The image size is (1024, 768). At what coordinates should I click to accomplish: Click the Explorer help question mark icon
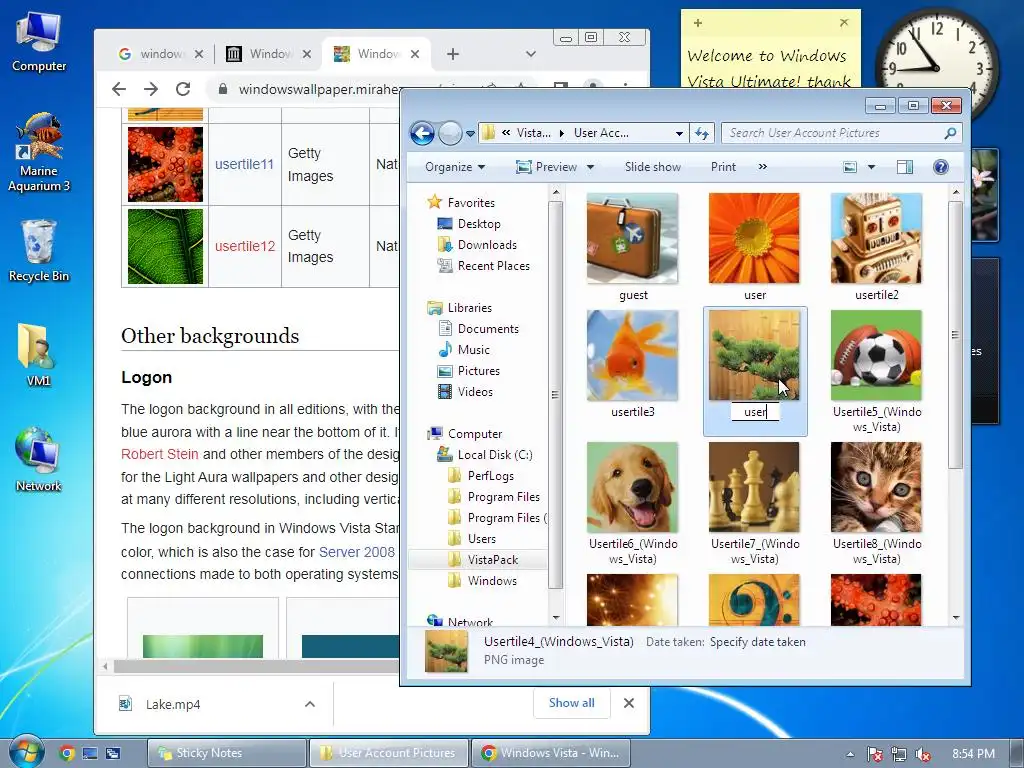(x=940, y=167)
